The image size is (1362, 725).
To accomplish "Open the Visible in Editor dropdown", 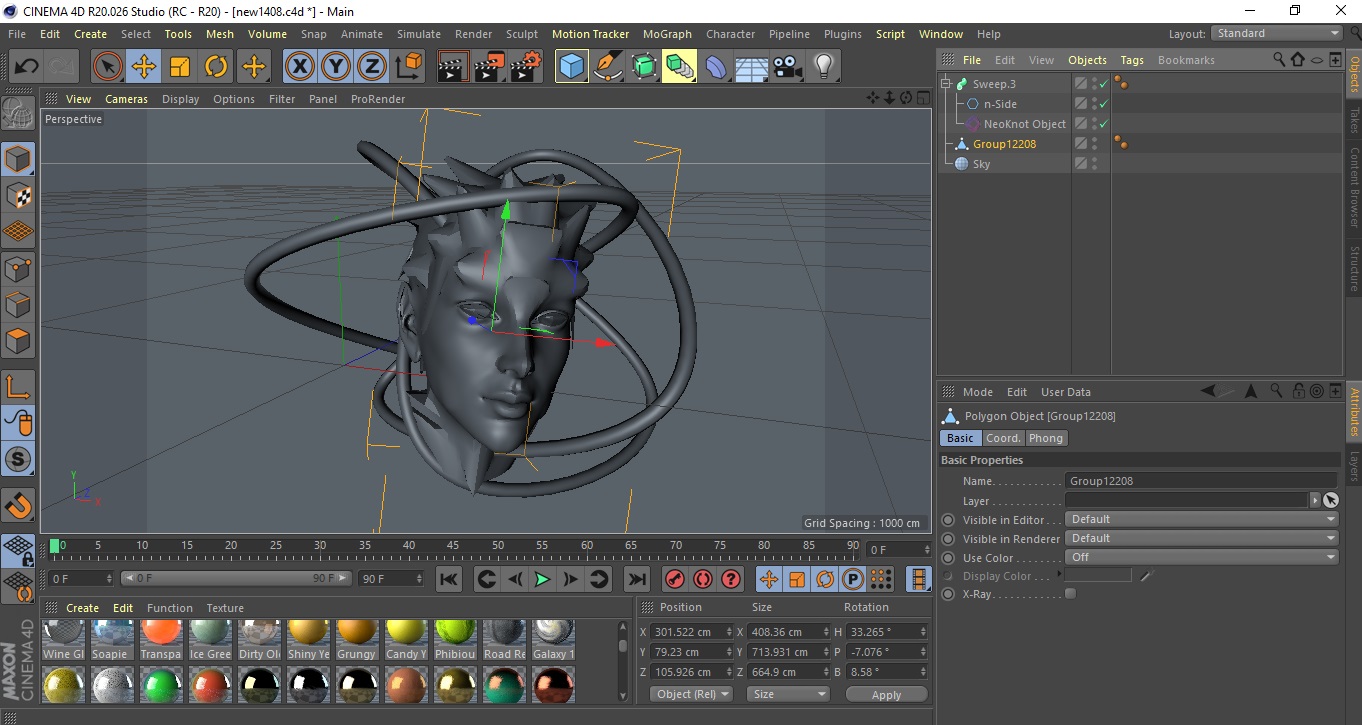I will pos(1201,520).
